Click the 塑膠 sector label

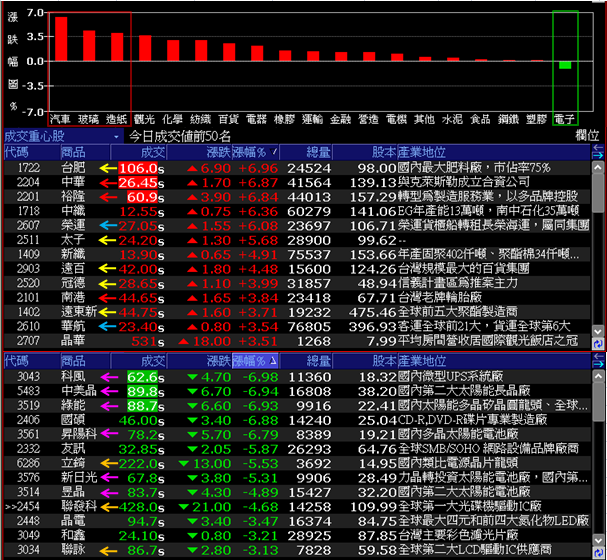click(x=537, y=119)
